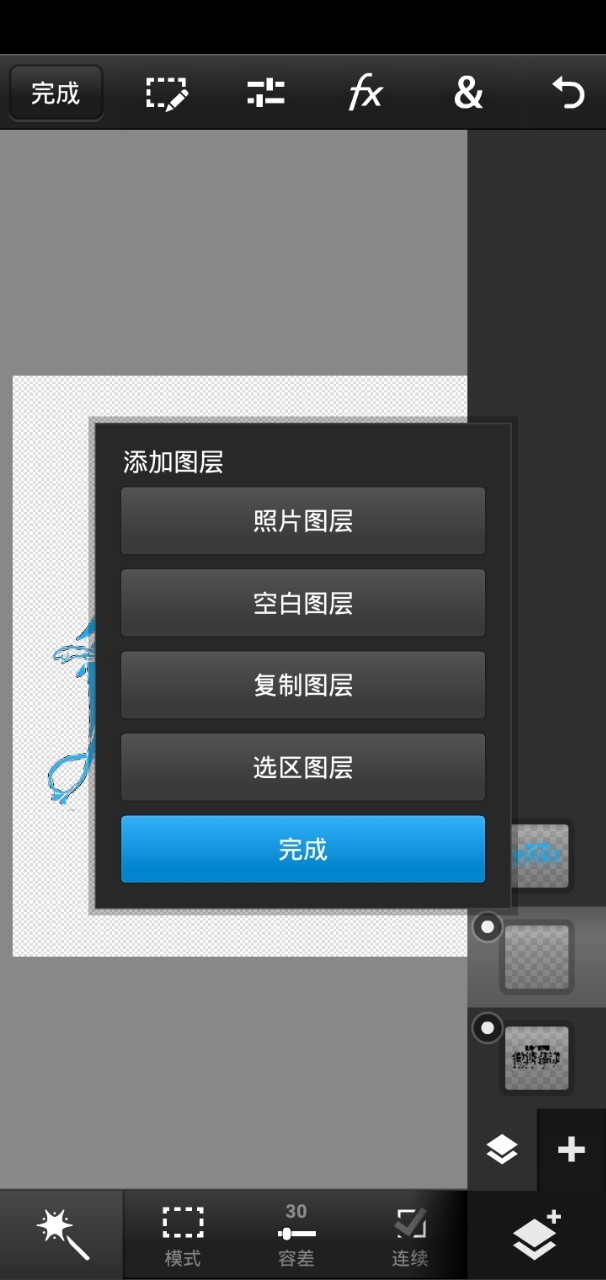
Task: Tap the blue 完成 button in the dialog
Action: 303,849
